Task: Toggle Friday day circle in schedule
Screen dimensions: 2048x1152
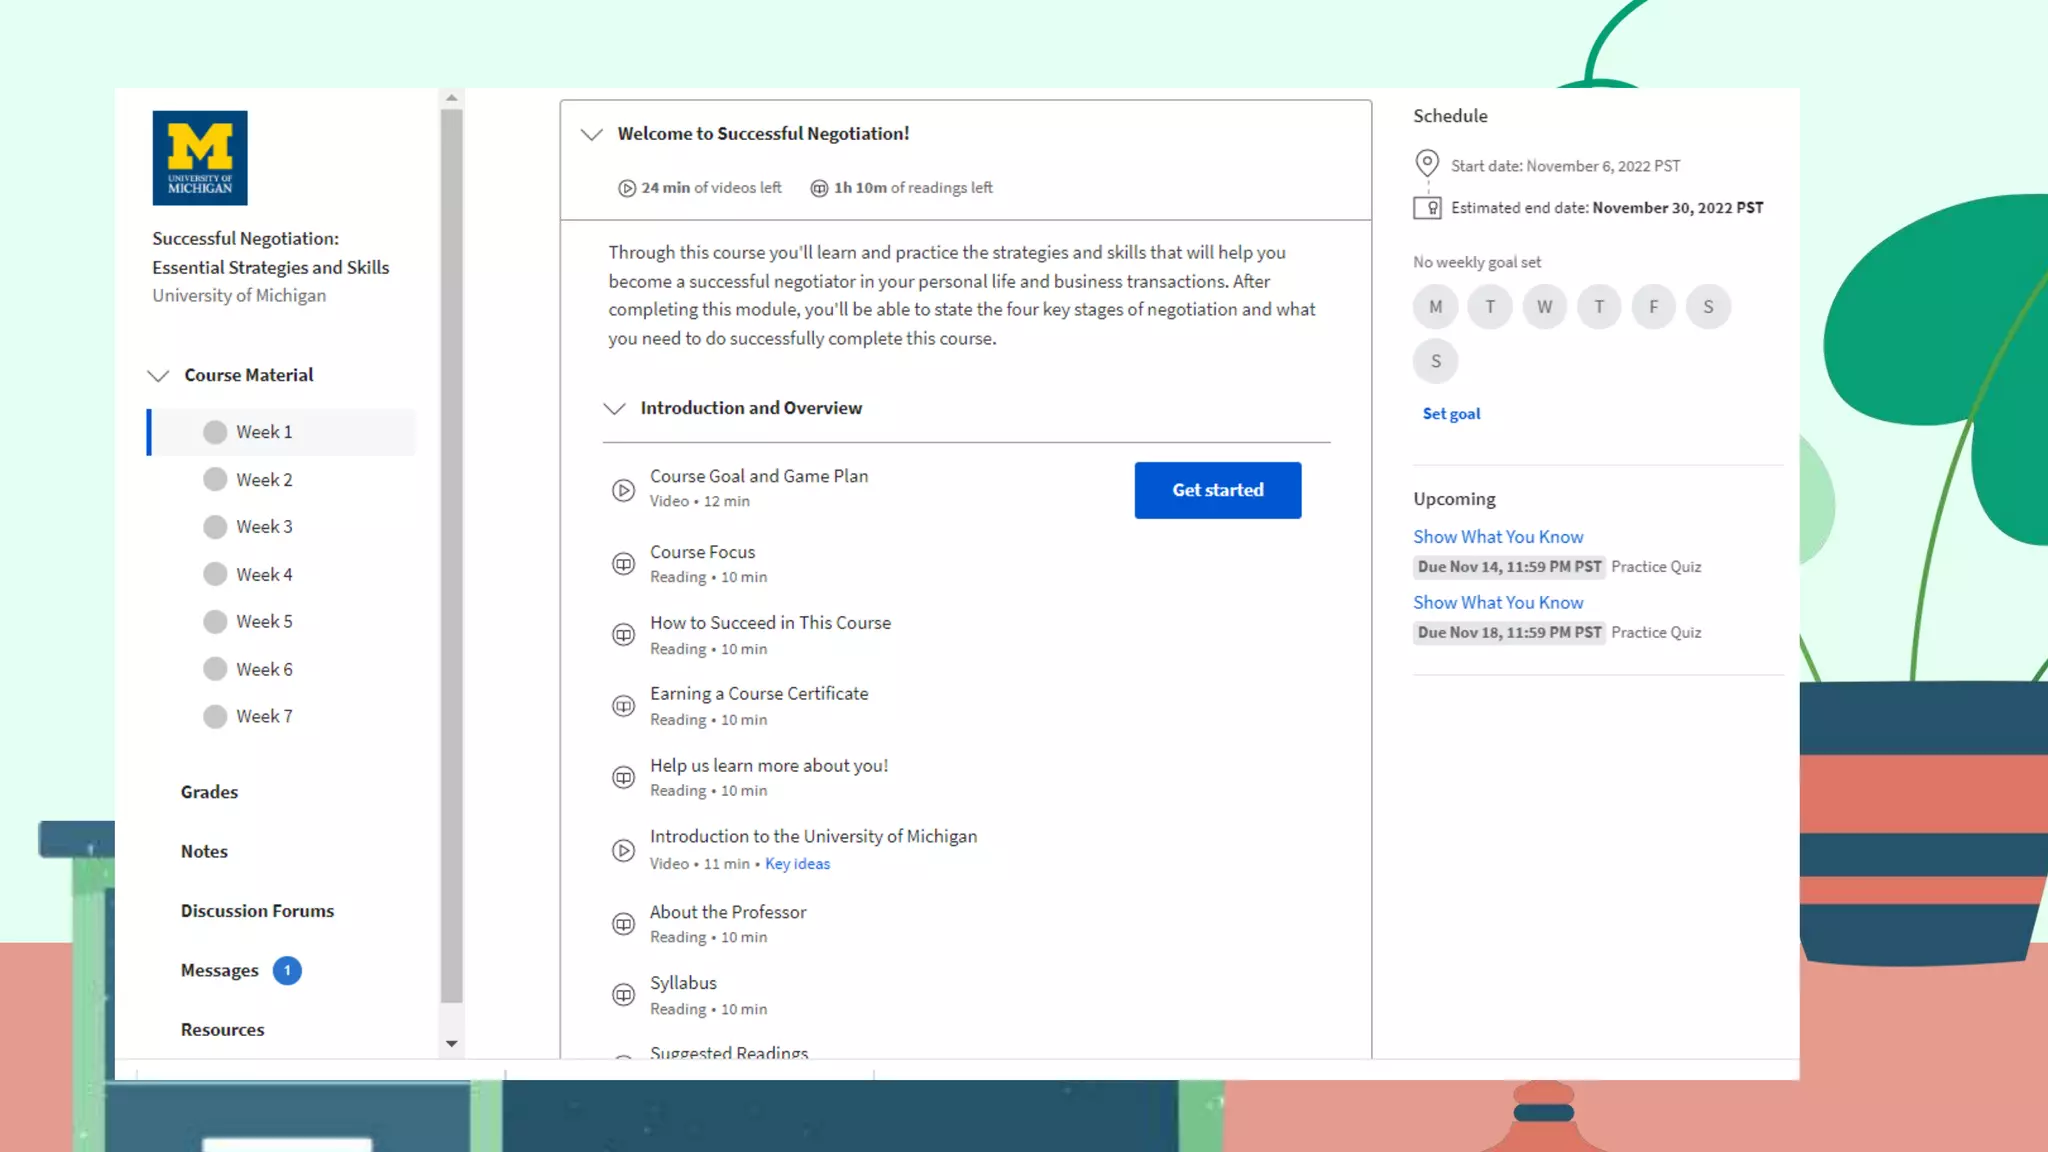Action: [x=1653, y=307]
